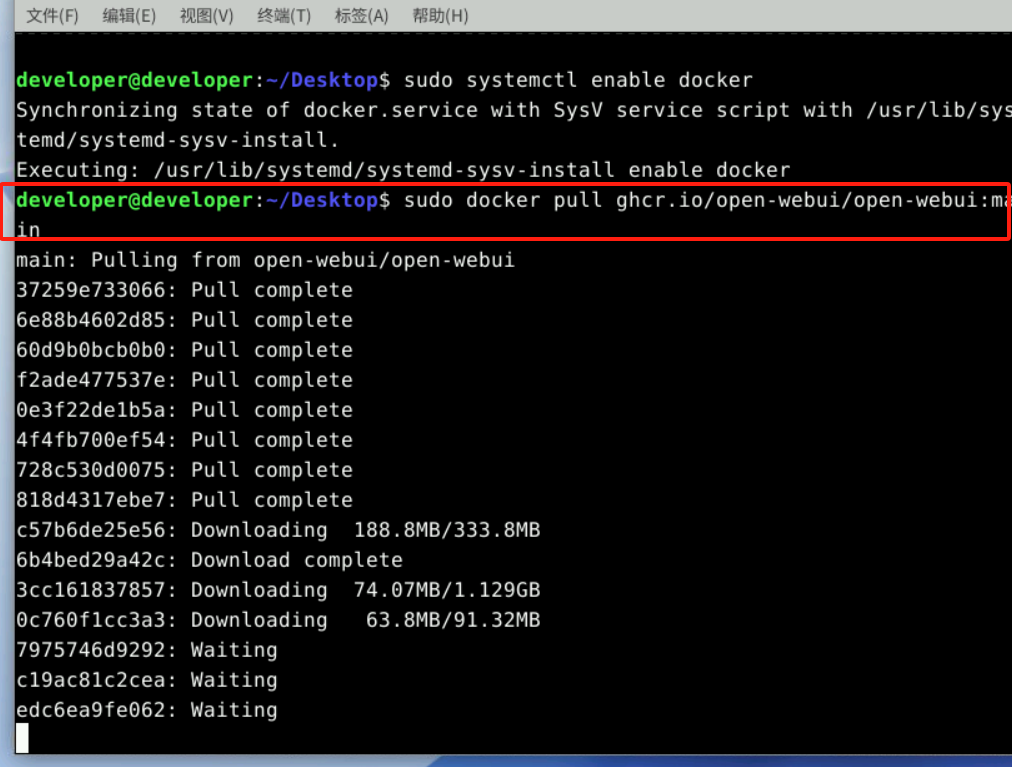
Task: Click the layer line 4f4fb700ef54
Action: (185, 440)
